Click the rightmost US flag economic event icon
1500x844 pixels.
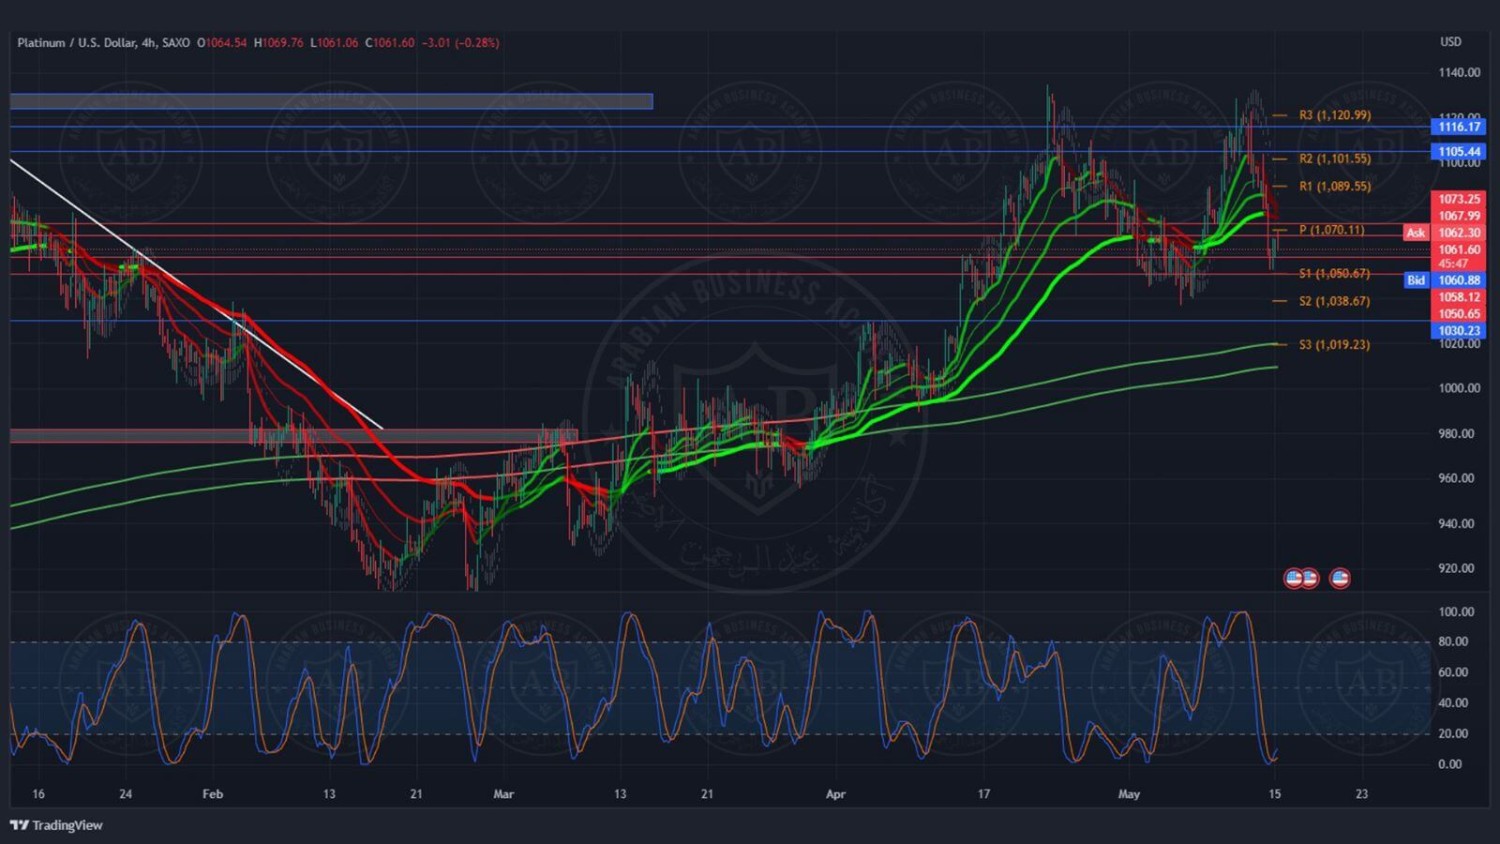coord(1339,578)
